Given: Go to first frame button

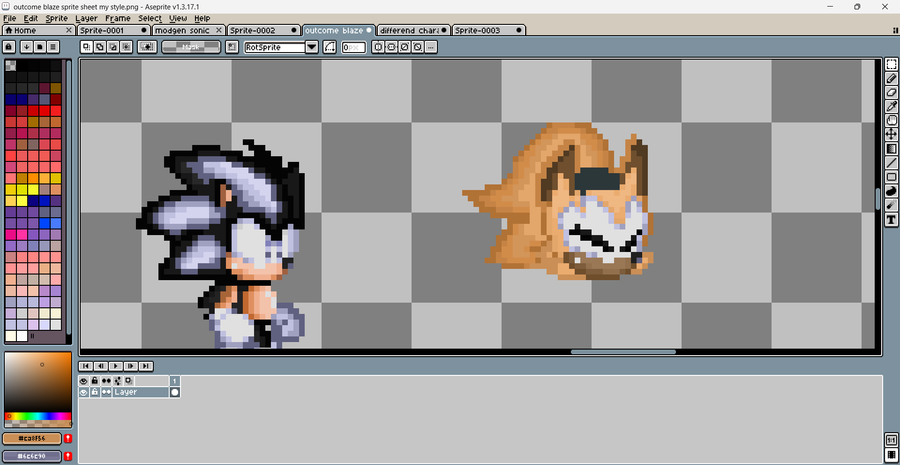Looking at the screenshot, I should 85,366.
